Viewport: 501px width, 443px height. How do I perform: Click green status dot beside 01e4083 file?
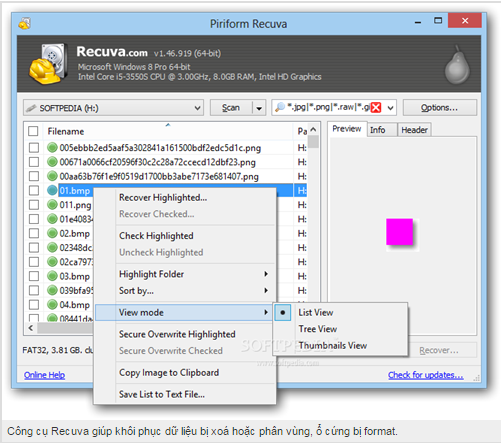coord(52,219)
